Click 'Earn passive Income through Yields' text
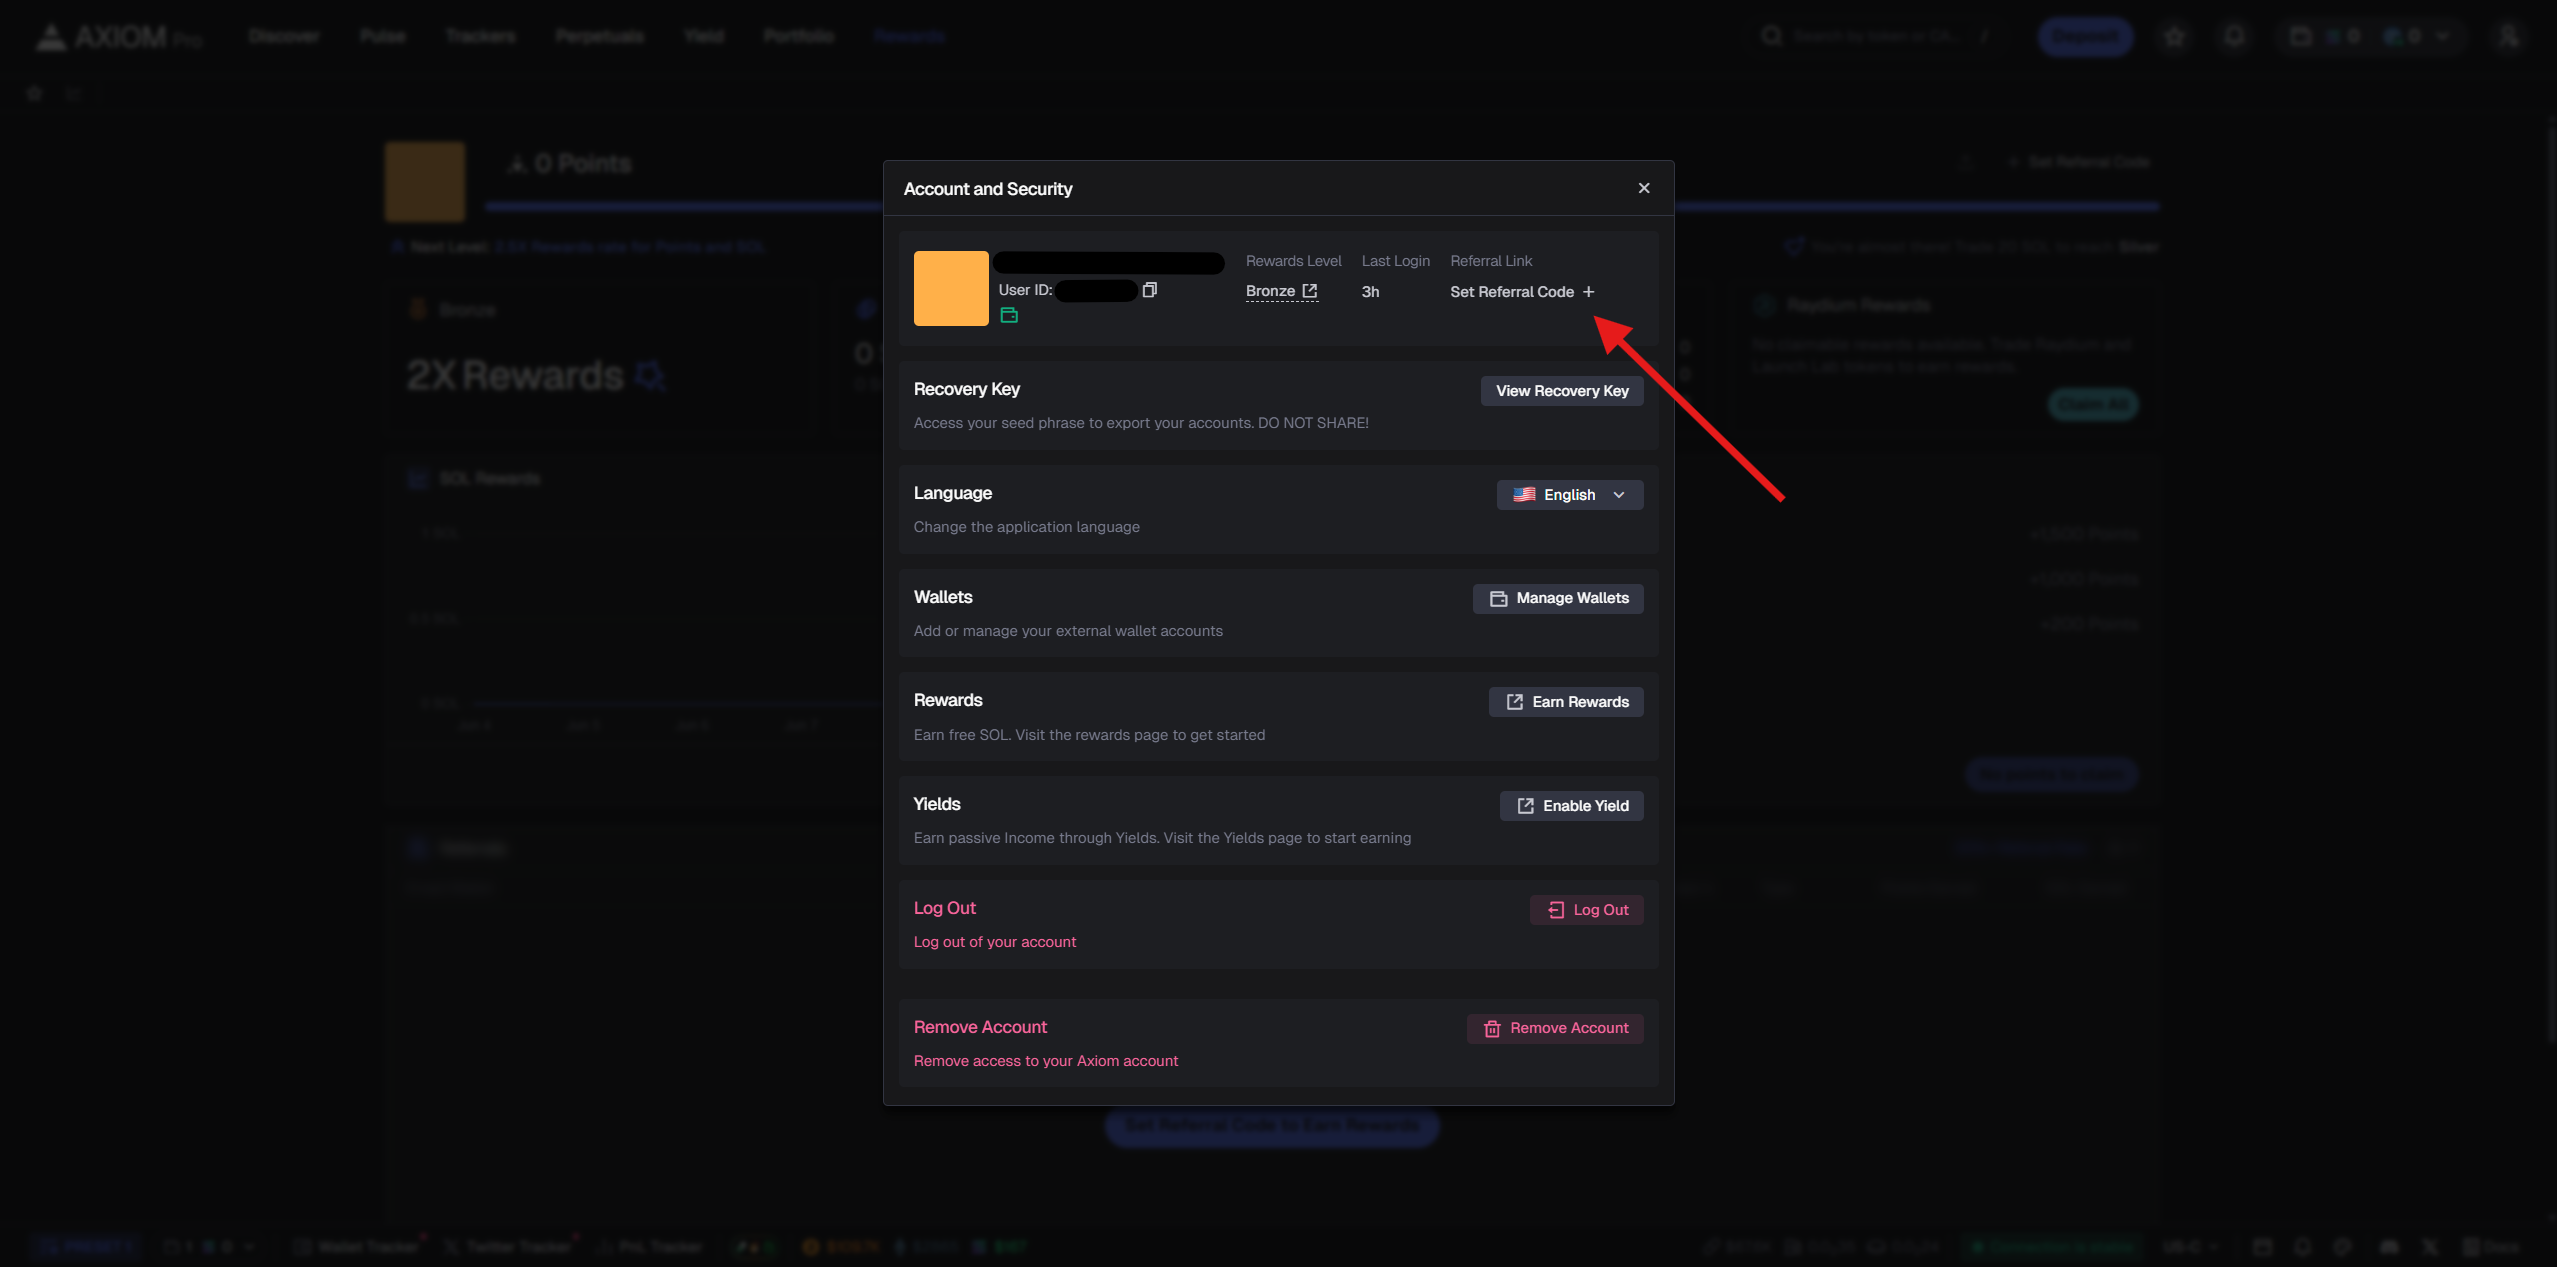 click(x=1161, y=838)
